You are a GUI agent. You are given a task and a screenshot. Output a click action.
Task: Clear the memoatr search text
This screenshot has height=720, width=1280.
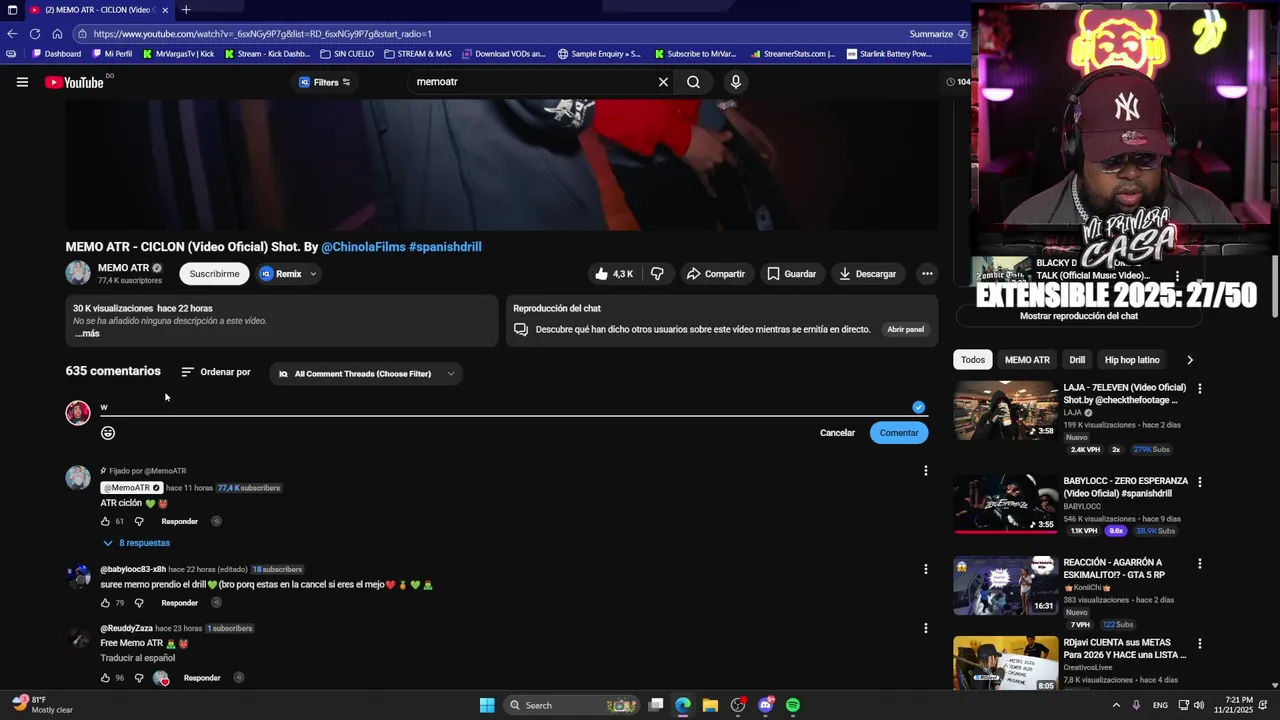(x=663, y=82)
